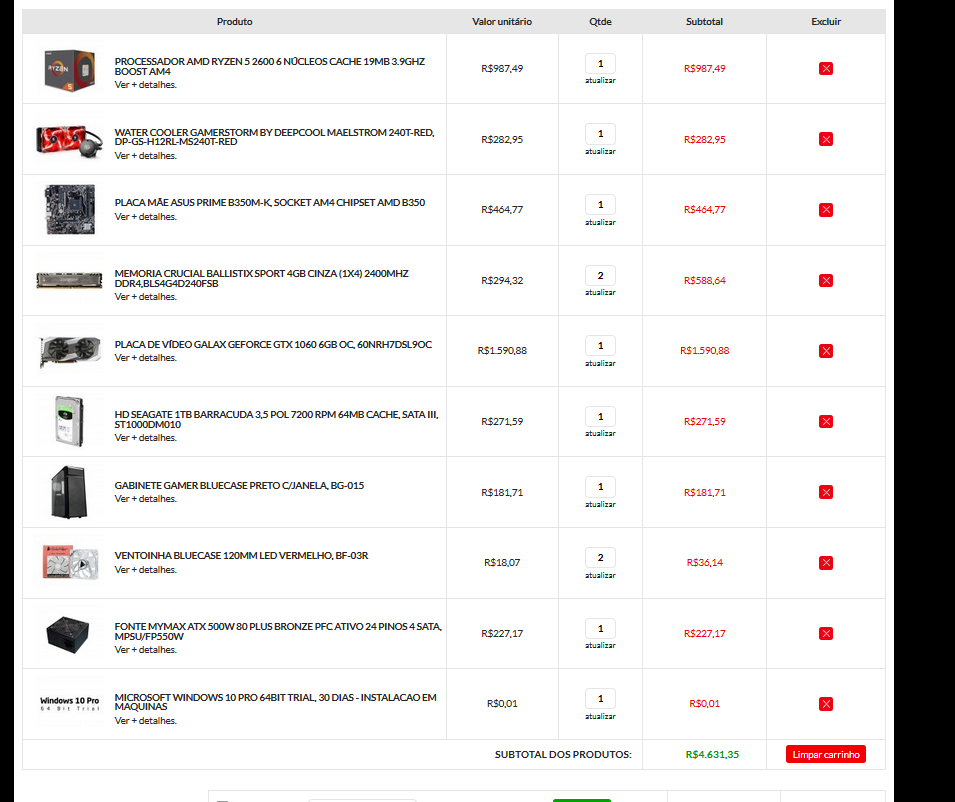The height and width of the screenshot is (802, 955).
Task: Click atualizar under the Ryzen processor quantity
Action: (600, 80)
